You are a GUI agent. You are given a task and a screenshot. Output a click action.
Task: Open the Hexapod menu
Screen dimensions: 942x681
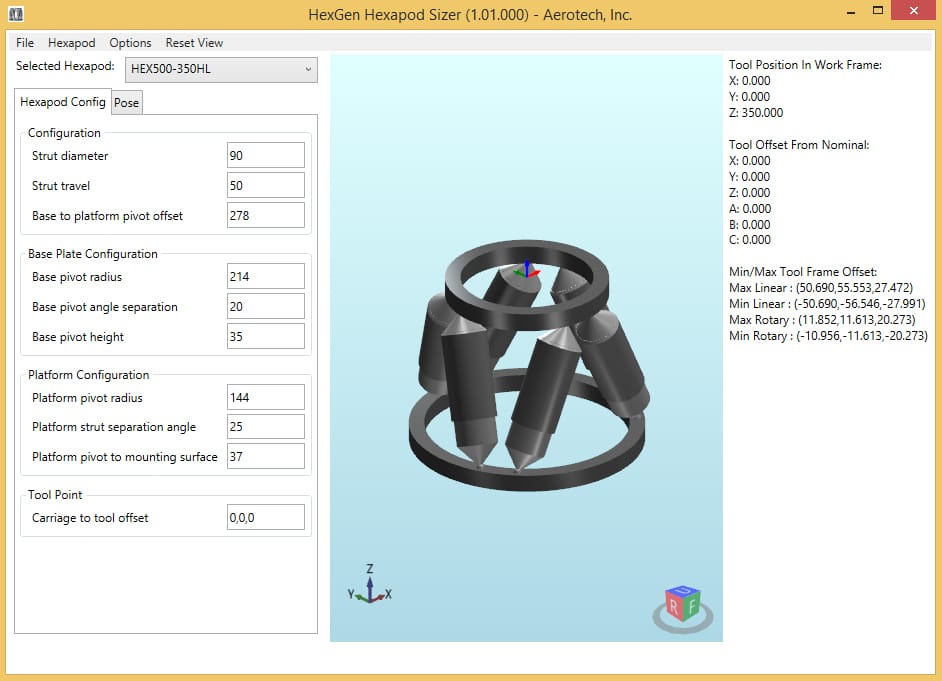[71, 43]
